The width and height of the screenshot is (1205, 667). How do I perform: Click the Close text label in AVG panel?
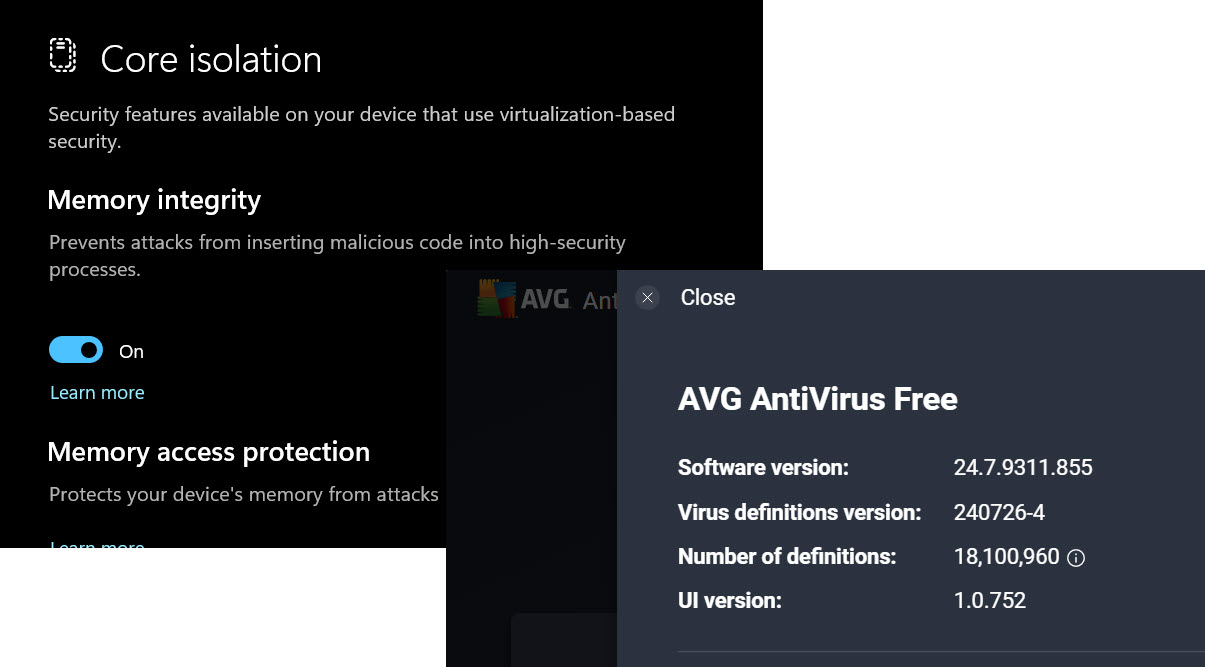(x=707, y=298)
